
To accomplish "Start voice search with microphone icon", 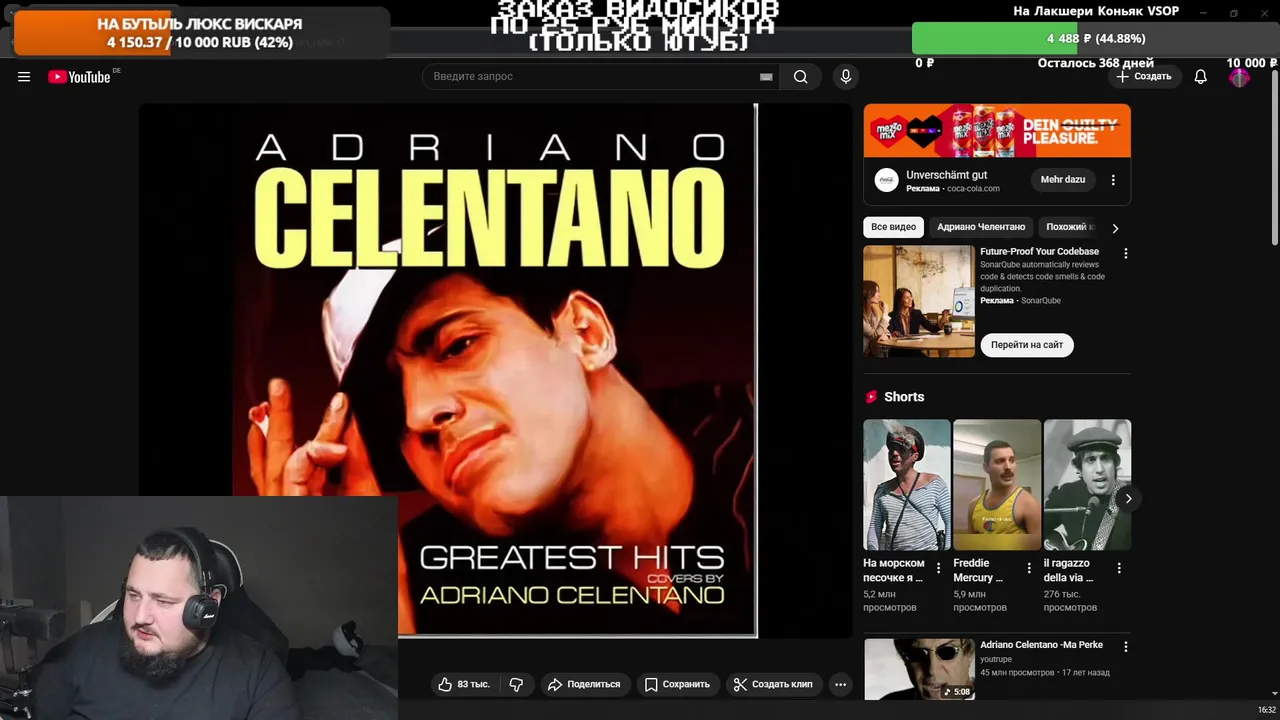I will [846, 77].
